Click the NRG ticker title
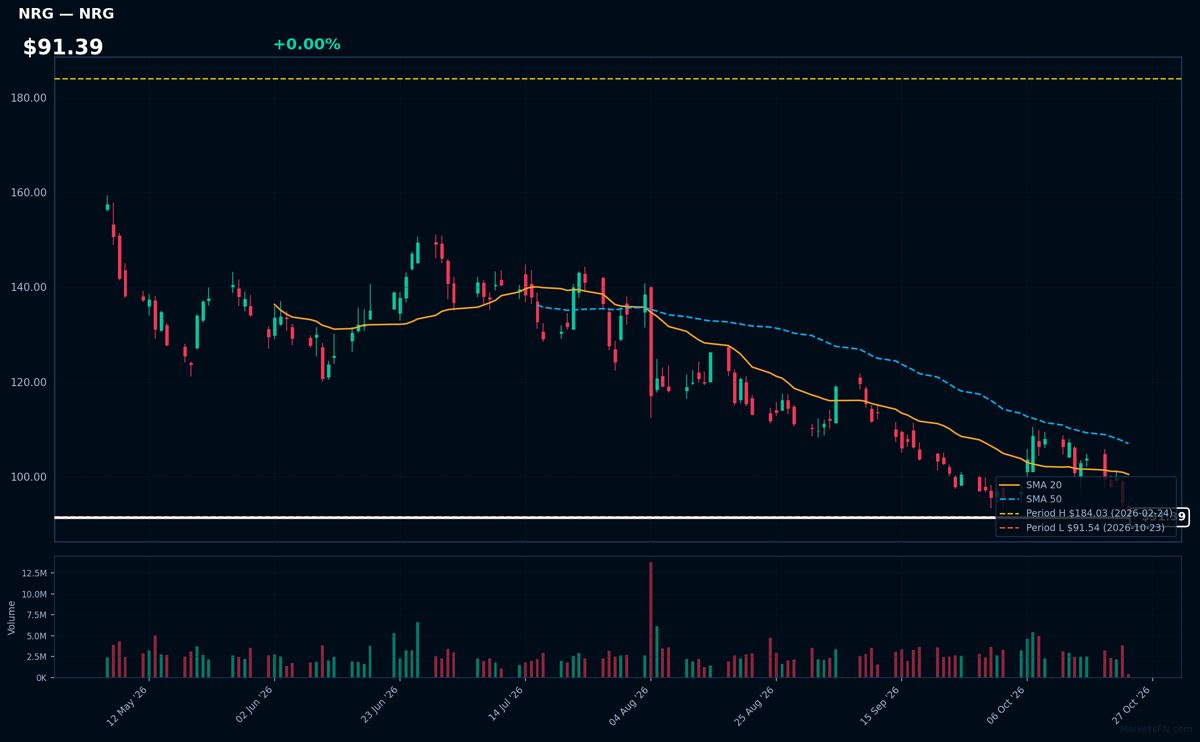Image resolution: width=1200 pixels, height=742 pixels. pyautogui.click(x=66, y=14)
